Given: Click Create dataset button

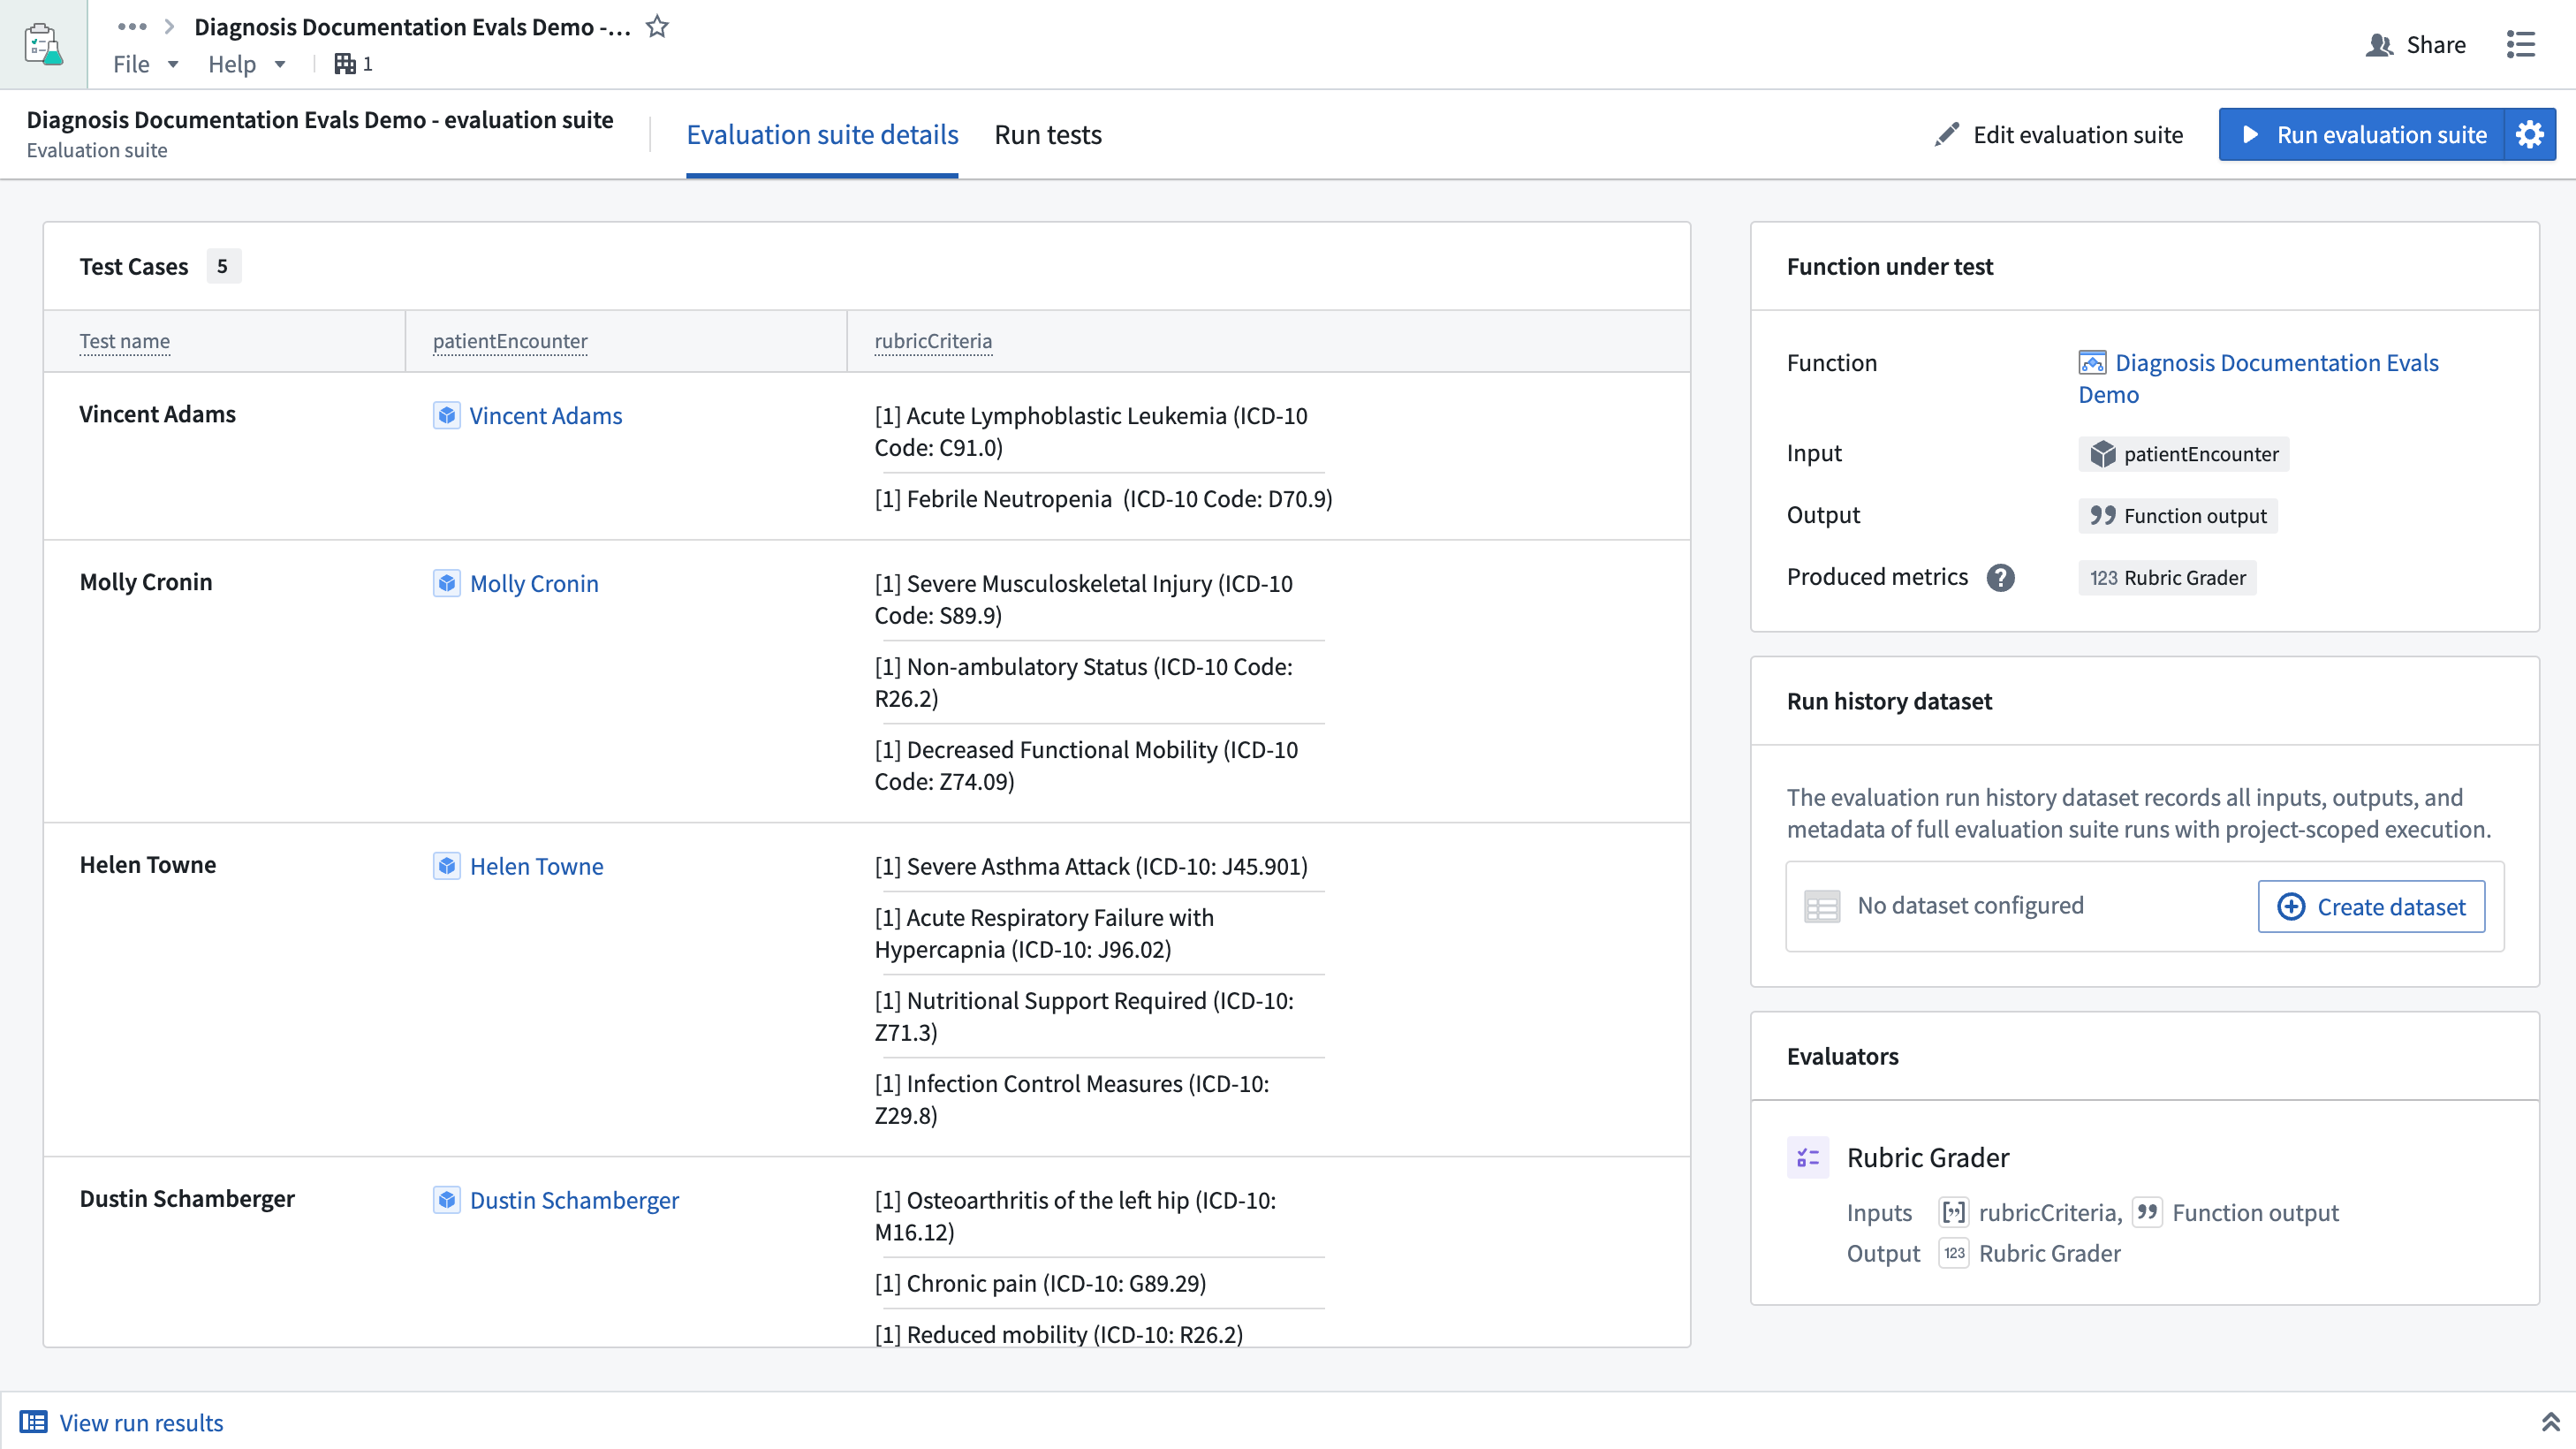Looking at the screenshot, I should [x=2371, y=906].
